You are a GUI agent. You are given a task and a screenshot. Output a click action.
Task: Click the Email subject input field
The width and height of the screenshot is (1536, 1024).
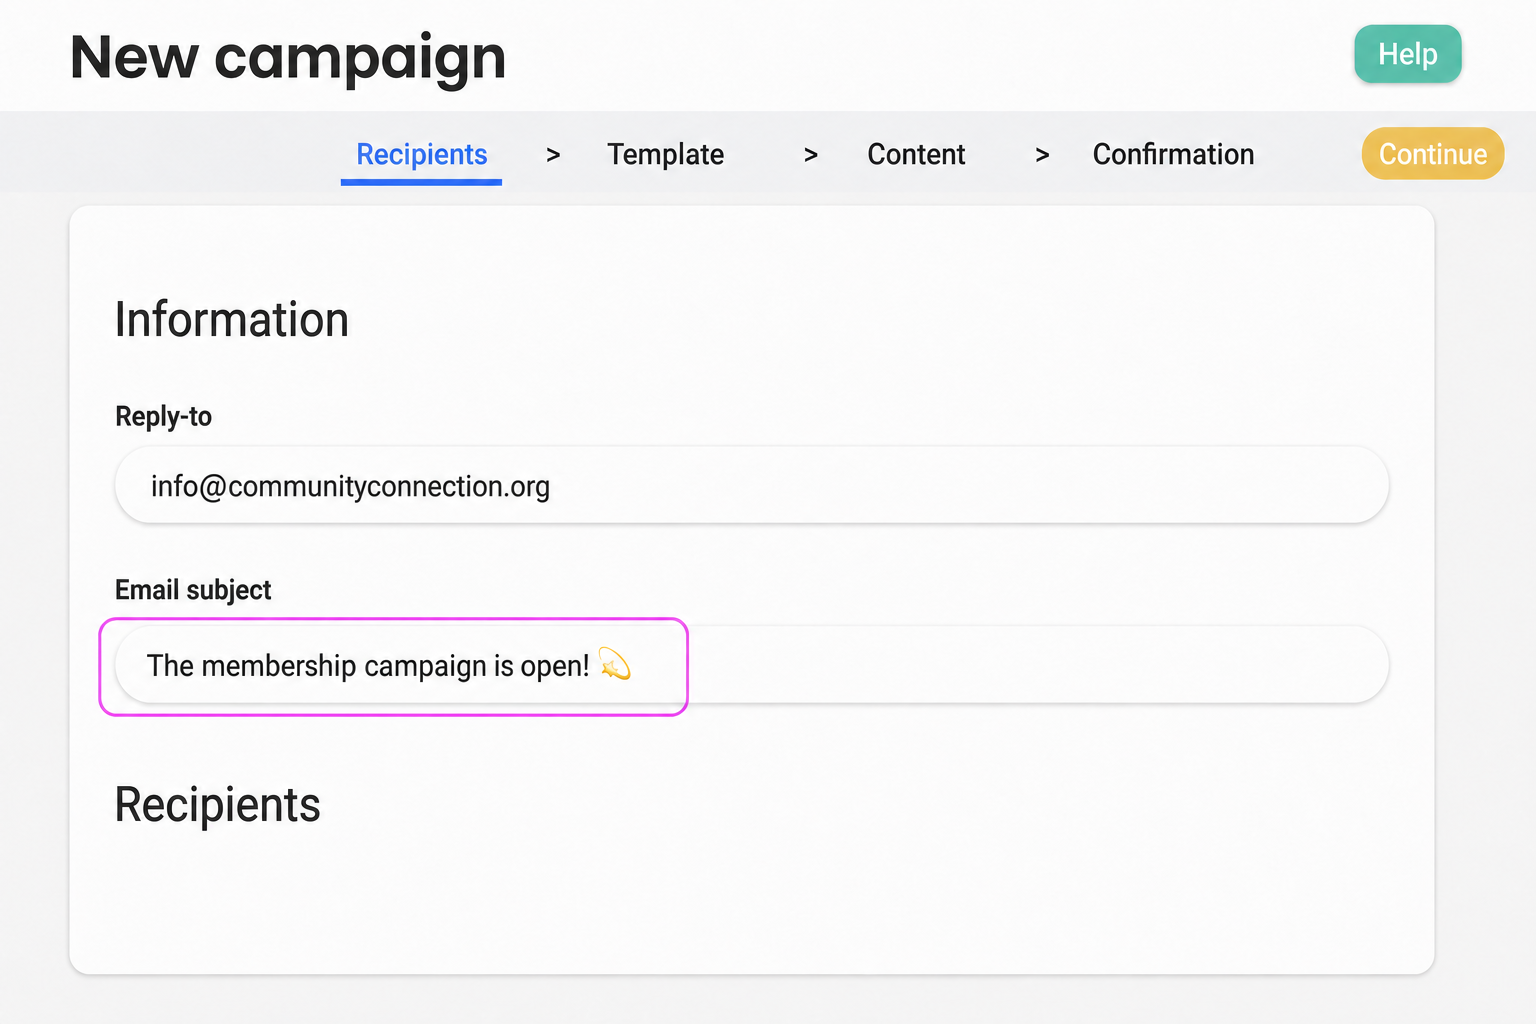(752, 665)
